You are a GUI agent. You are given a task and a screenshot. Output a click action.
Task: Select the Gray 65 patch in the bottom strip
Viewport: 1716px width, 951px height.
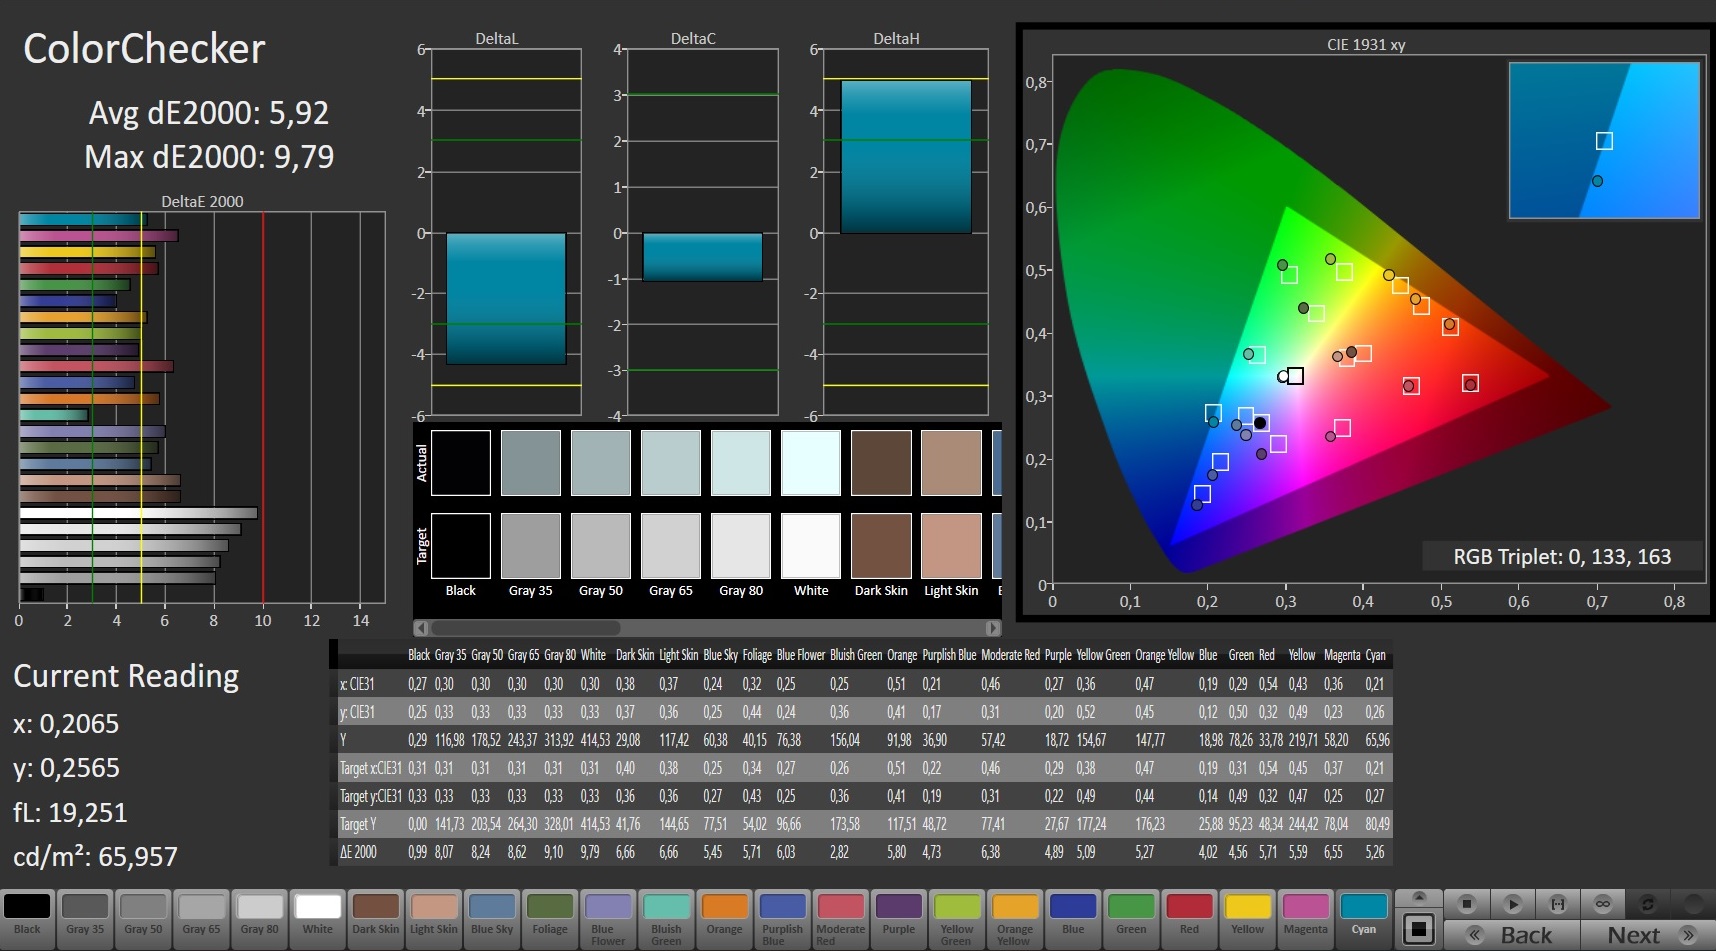click(x=201, y=919)
